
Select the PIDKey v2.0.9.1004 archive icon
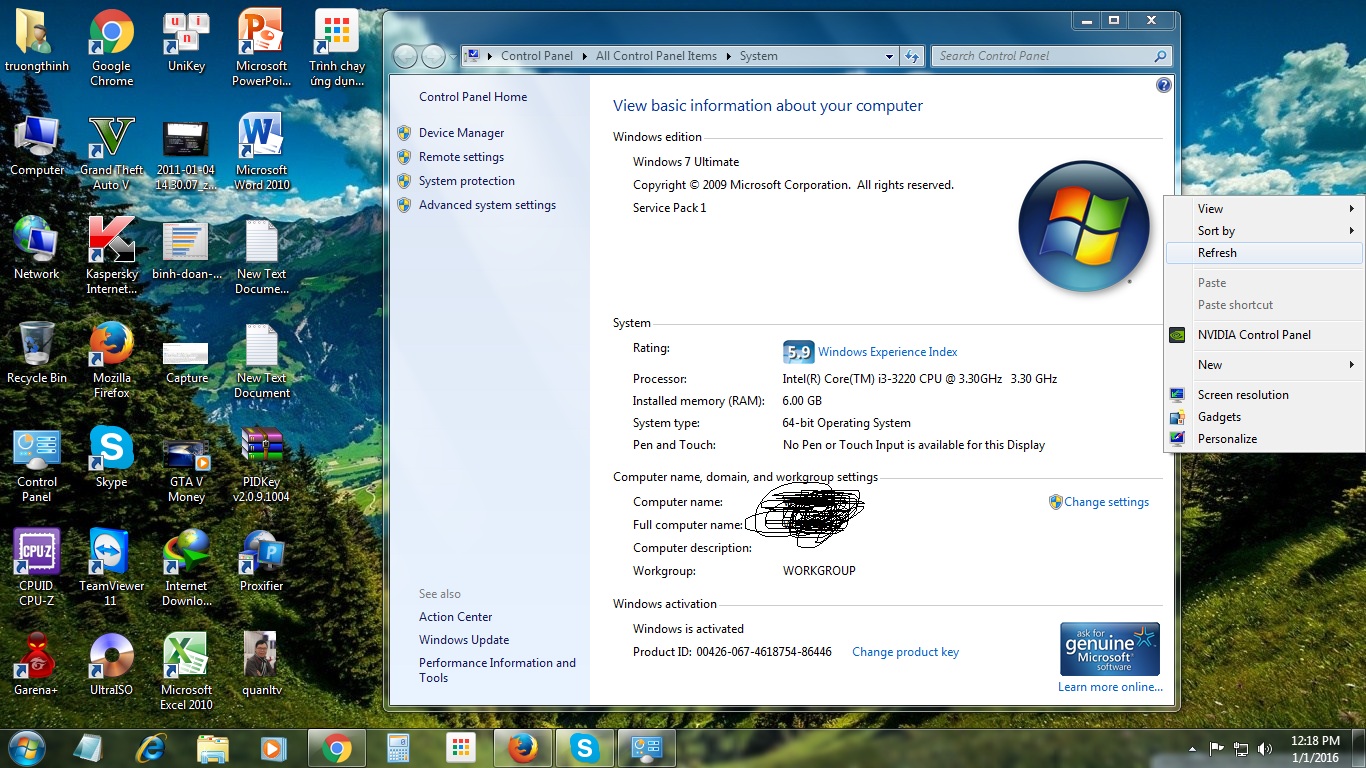(x=261, y=464)
